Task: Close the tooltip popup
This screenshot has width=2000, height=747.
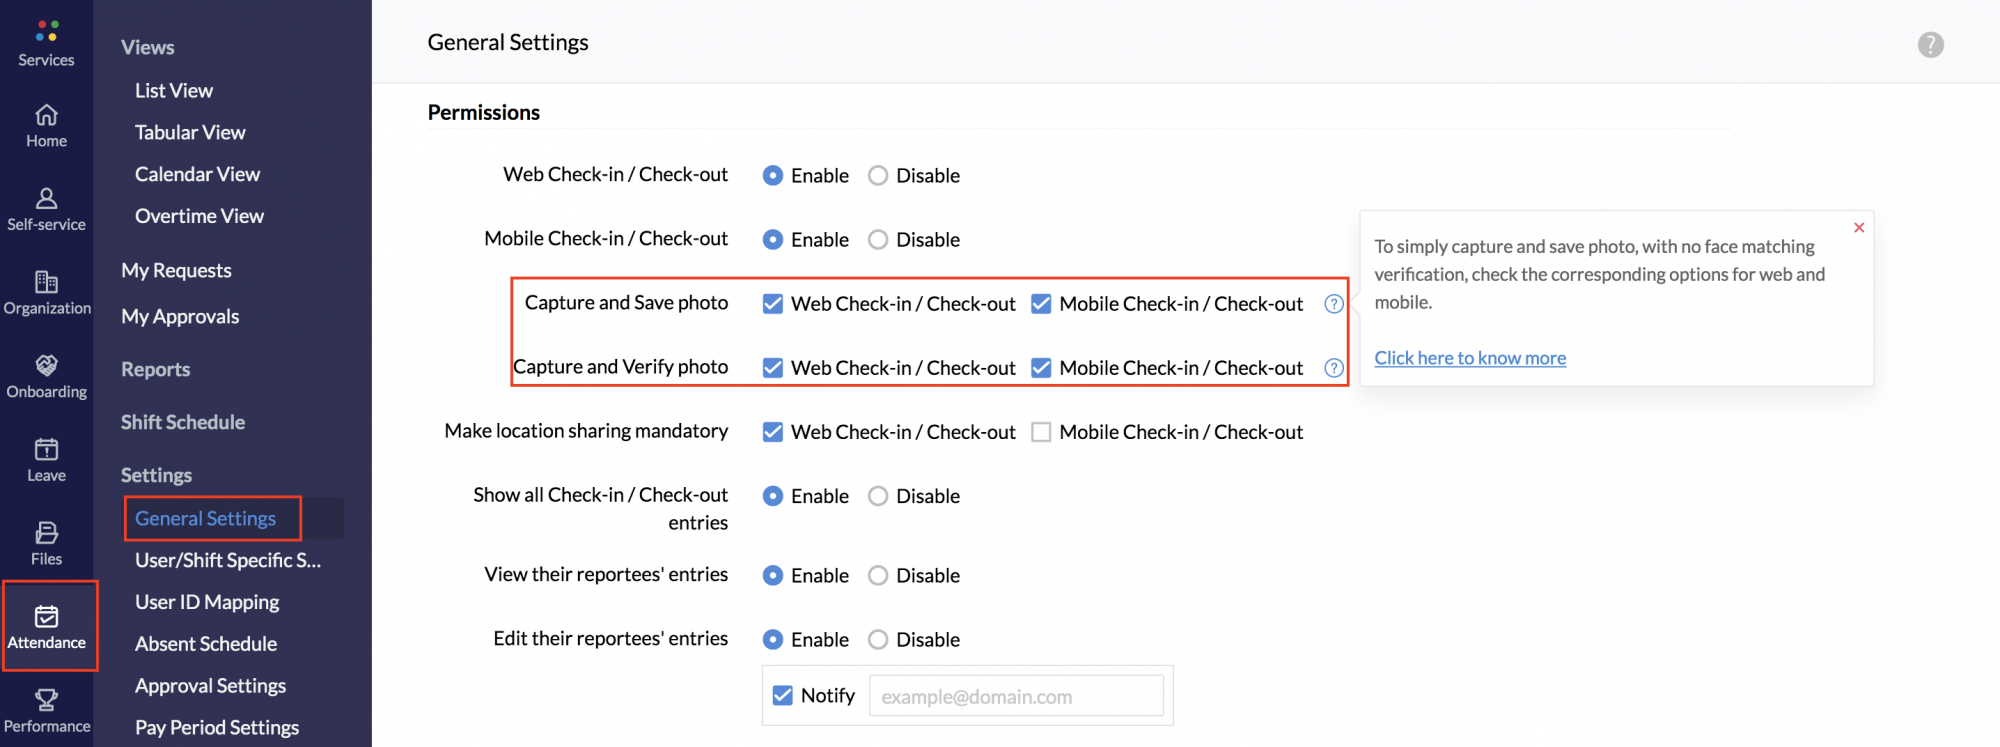Action: click(x=1859, y=228)
